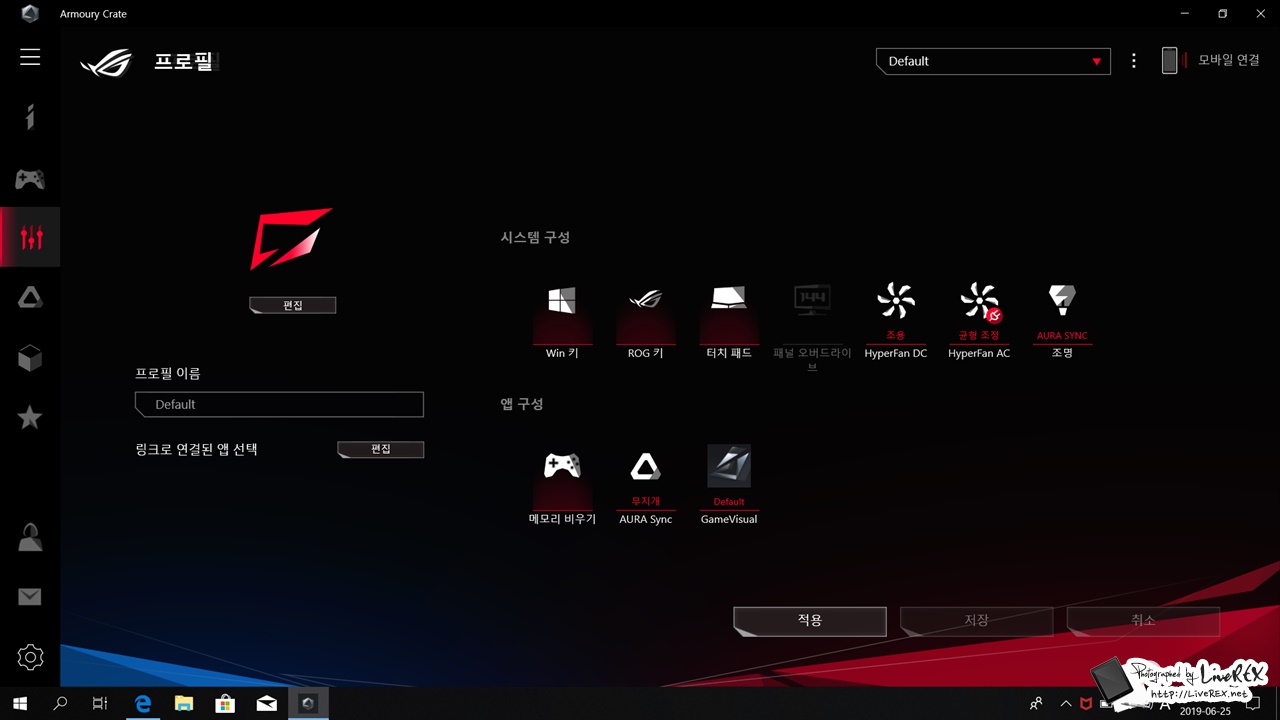Click 편집 under the profile image
The height and width of the screenshot is (720, 1280).
coord(293,305)
